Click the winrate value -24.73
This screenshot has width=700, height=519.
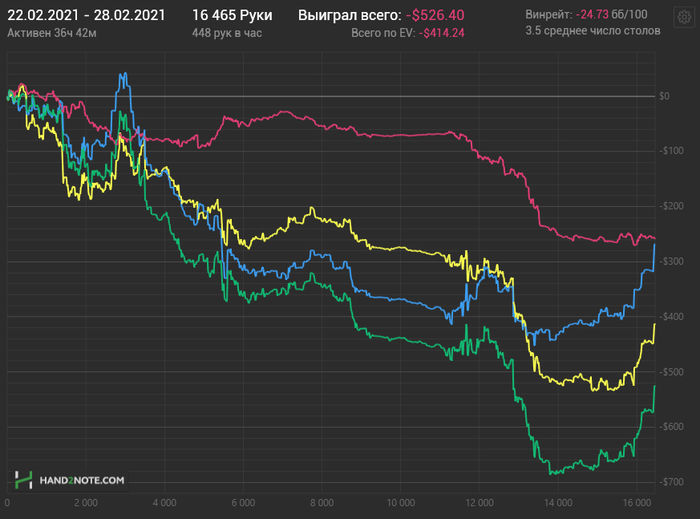click(592, 15)
